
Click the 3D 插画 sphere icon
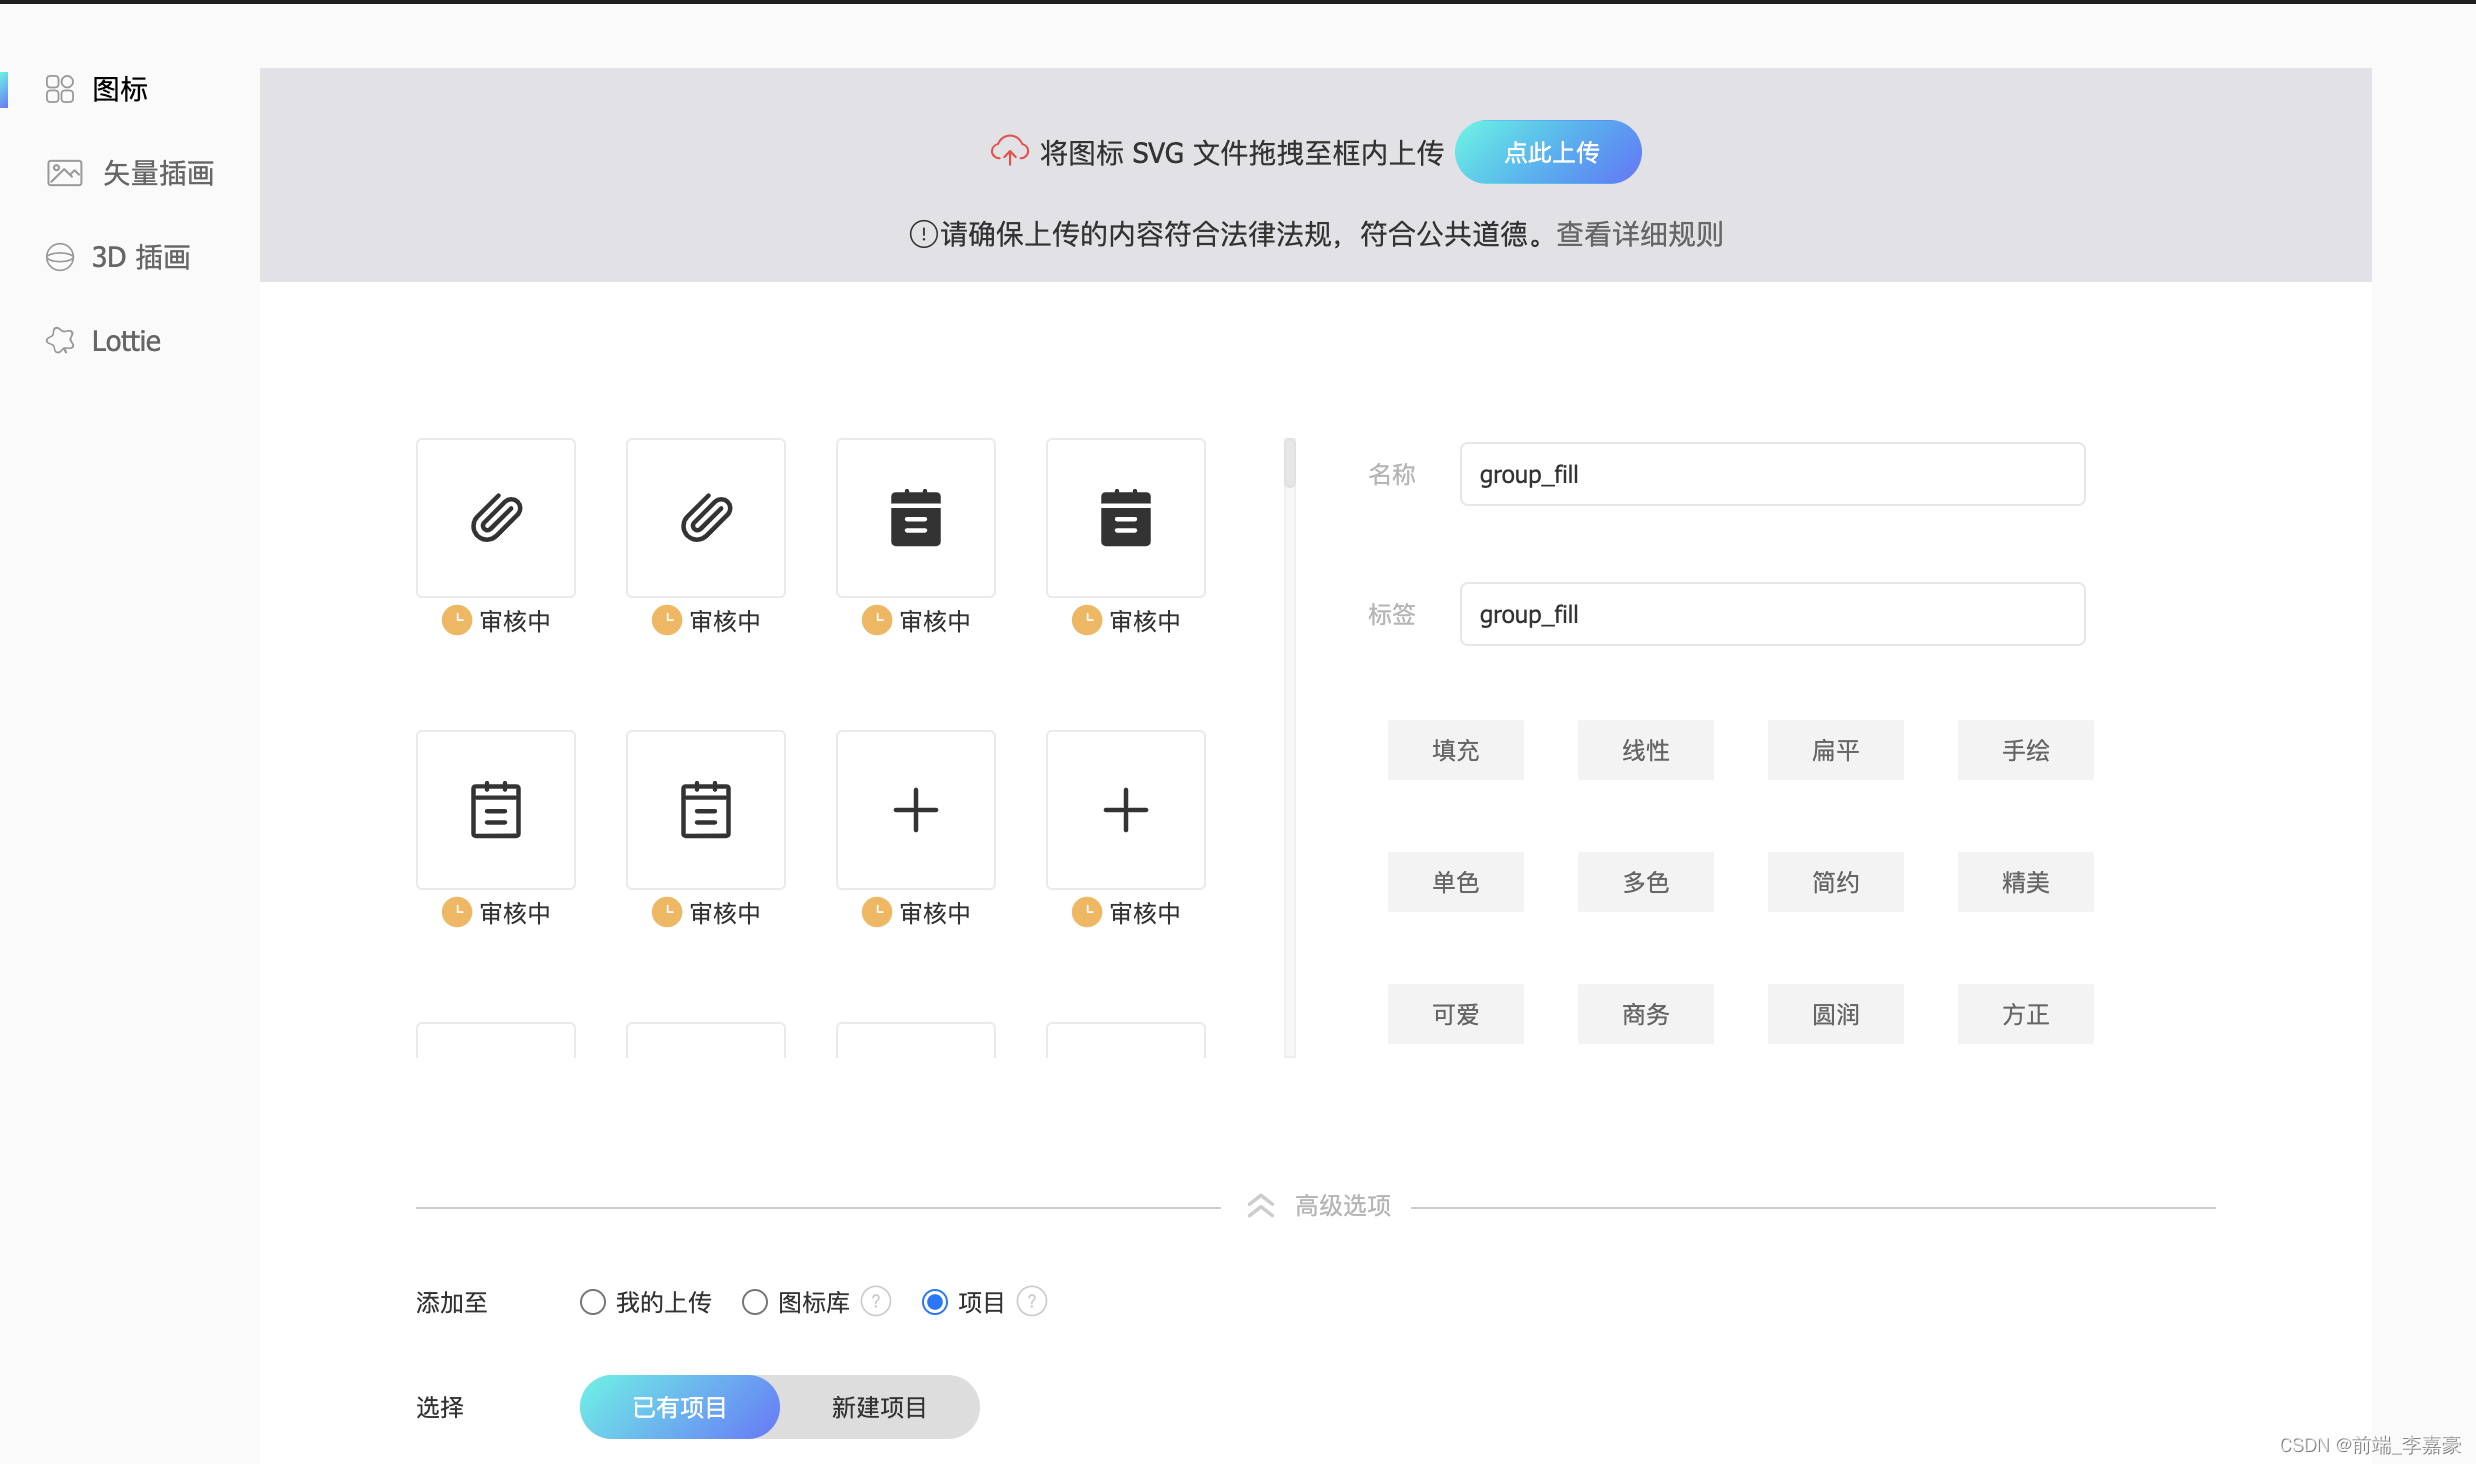click(x=60, y=257)
